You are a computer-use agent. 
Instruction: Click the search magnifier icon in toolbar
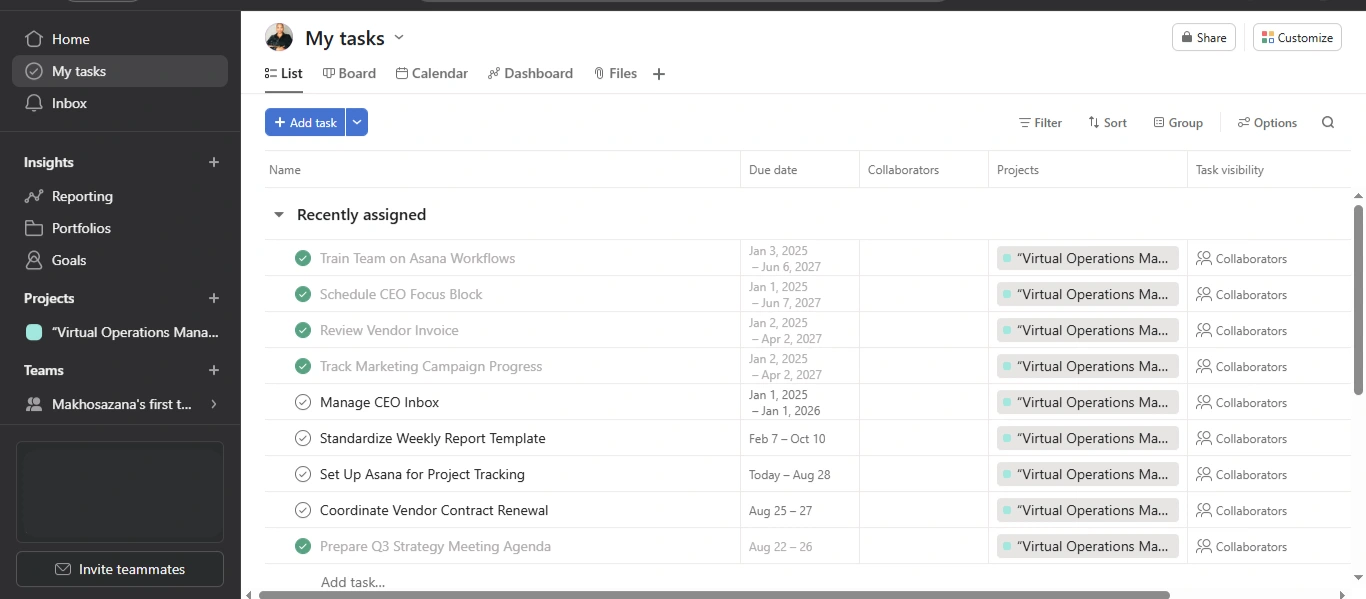coord(1328,123)
